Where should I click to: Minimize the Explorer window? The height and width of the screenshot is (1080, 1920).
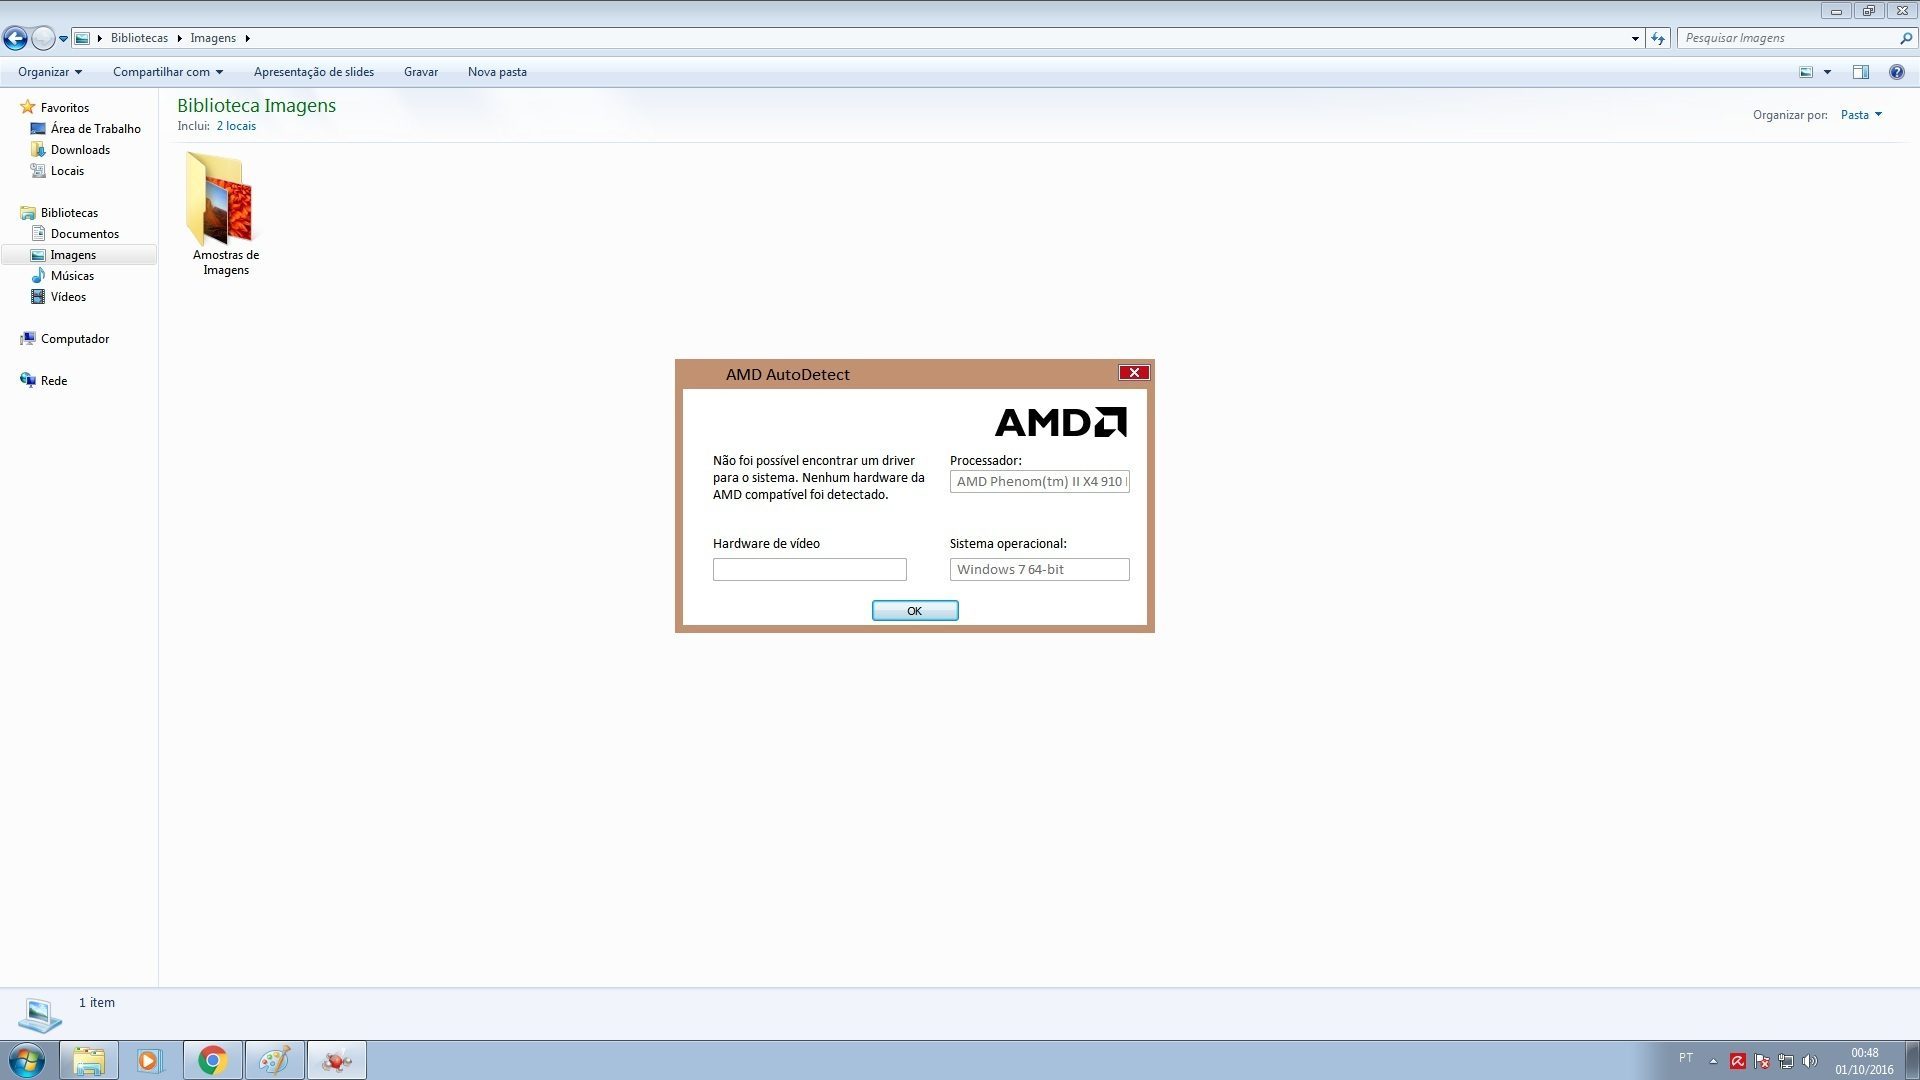pyautogui.click(x=1836, y=11)
